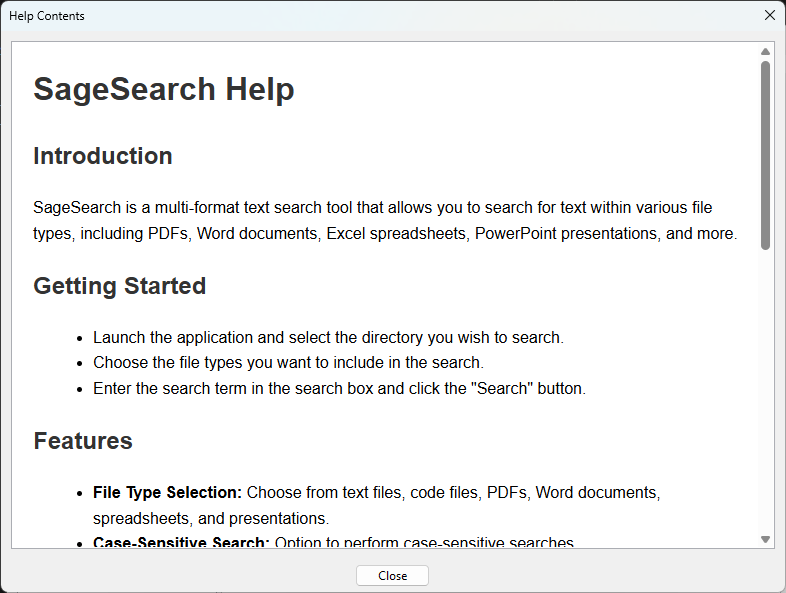This screenshot has height=593, width=786.
Task: Click the 'Enter the search term' bullet line
Action: click(x=339, y=389)
